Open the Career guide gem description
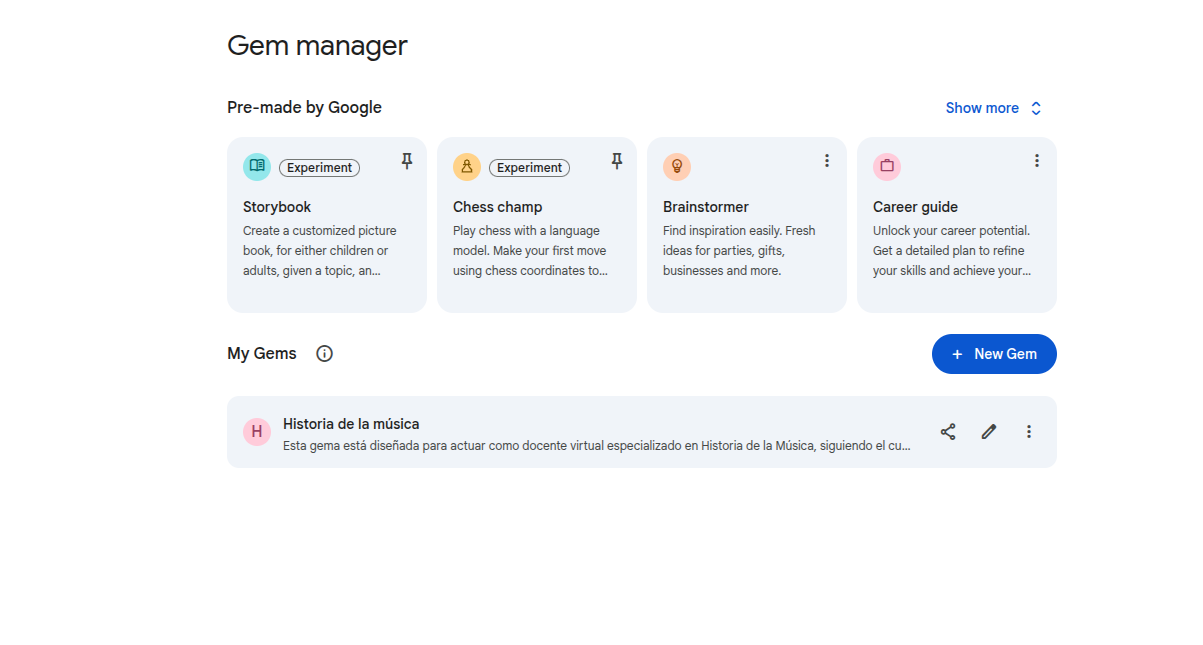Image resolution: width=1203 pixels, height=645 pixels. tap(950, 250)
